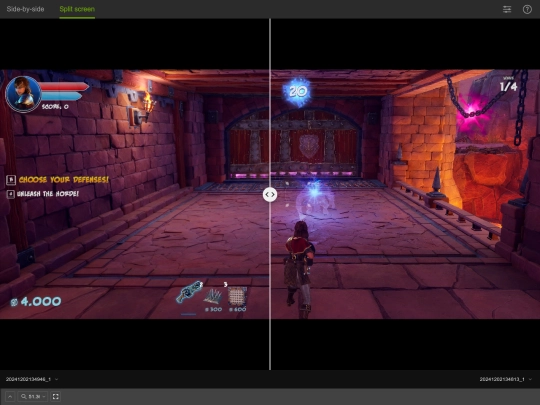Toggle fullscreen with the expand icon

[55, 397]
